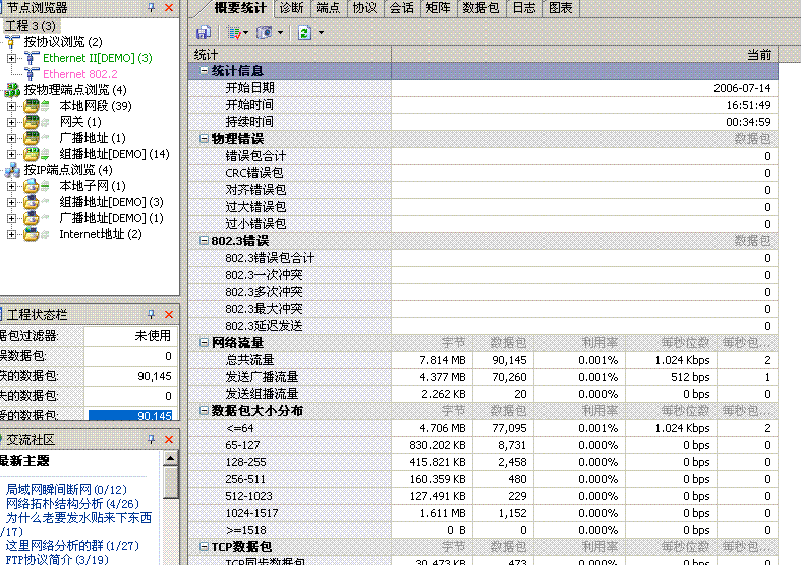
Task: Click the 按IP端点浏览 network icon
Action: tap(12, 170)
